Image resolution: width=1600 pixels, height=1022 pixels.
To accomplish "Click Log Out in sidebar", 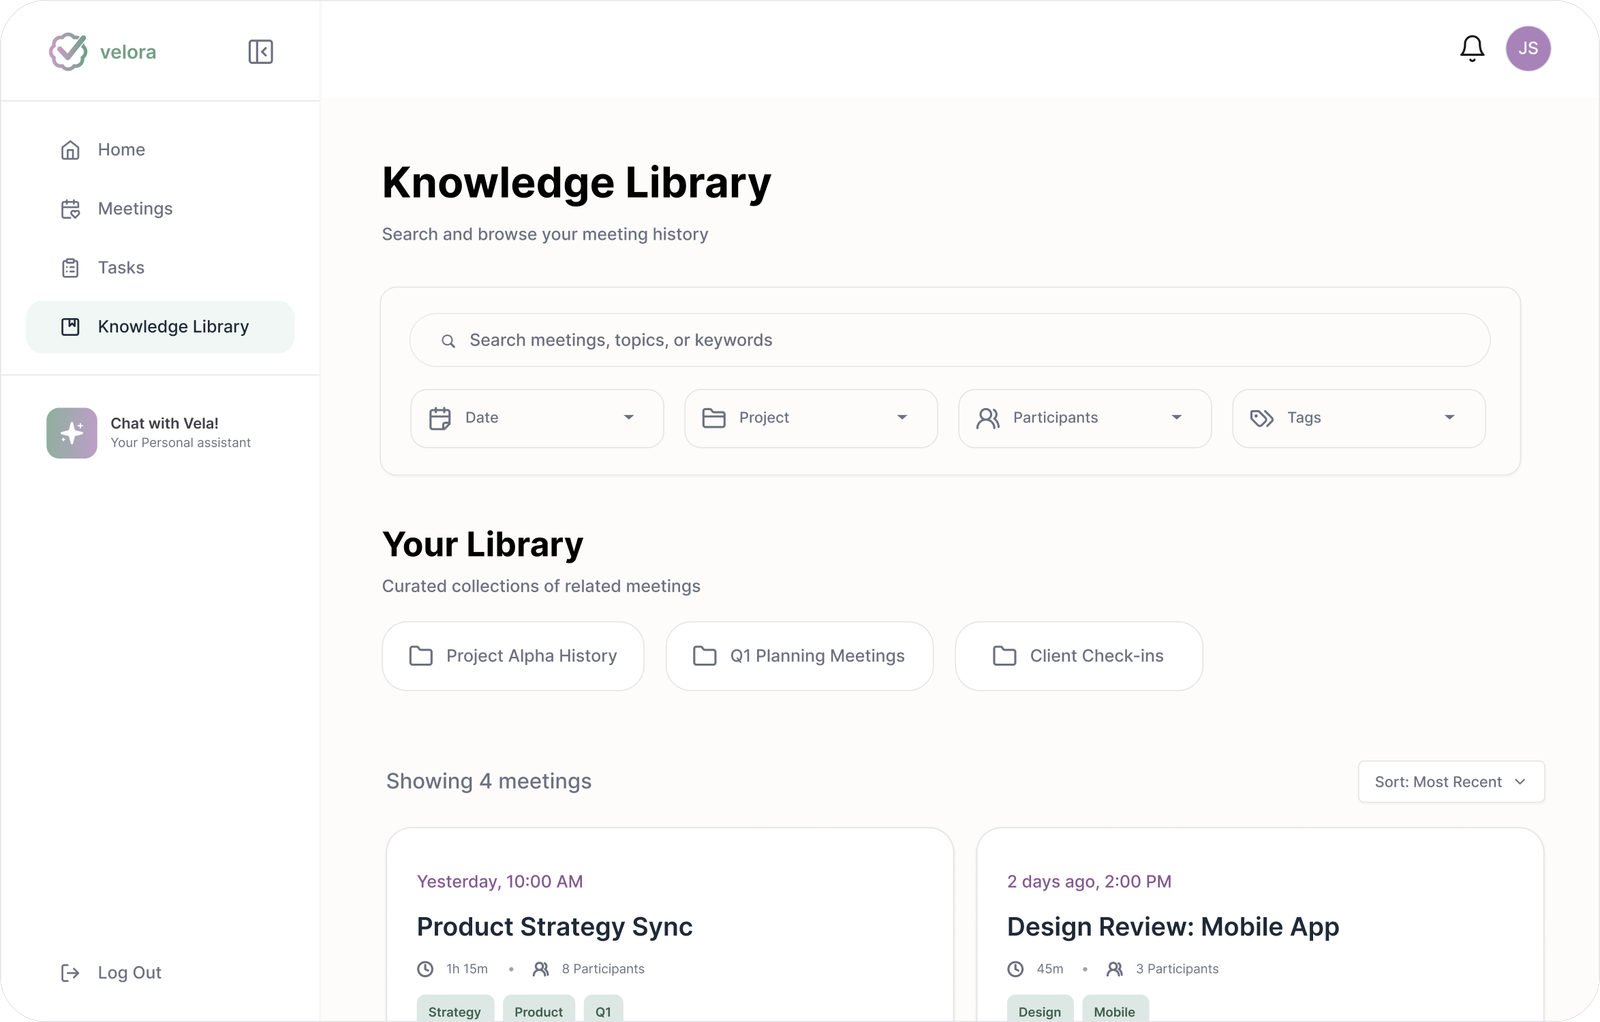I will [111, 973].
